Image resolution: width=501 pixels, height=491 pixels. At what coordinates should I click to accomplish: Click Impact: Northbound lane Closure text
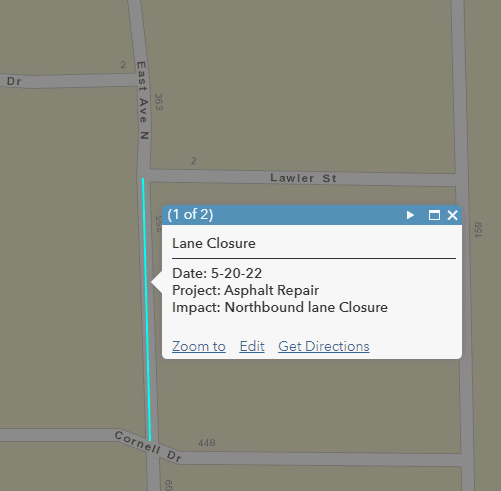pyautogui.click(x=280, y=307)
